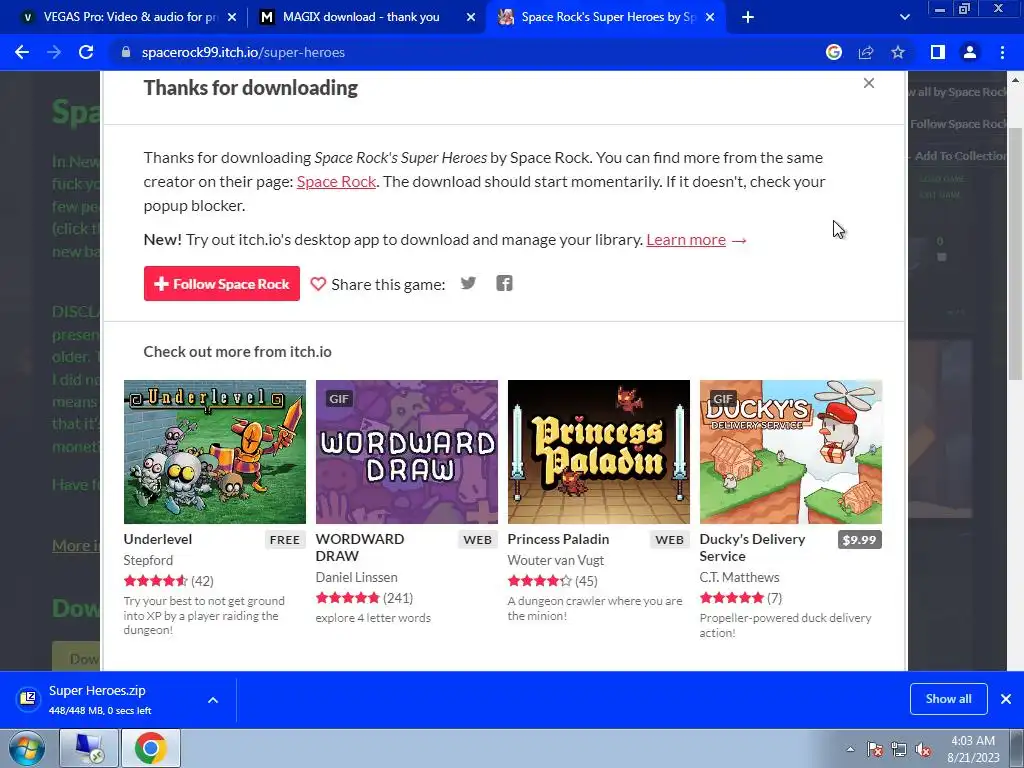Open the Space Rock creator link
The width and height of the screenshot is (1024, 768).
tap(336, 182)
